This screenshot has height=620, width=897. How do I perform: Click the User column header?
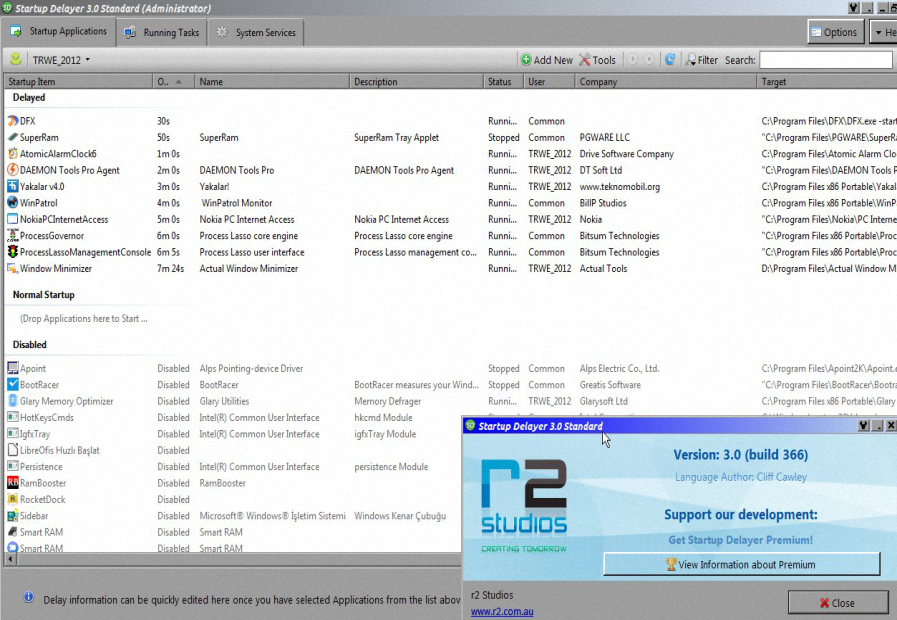point(549,82)
